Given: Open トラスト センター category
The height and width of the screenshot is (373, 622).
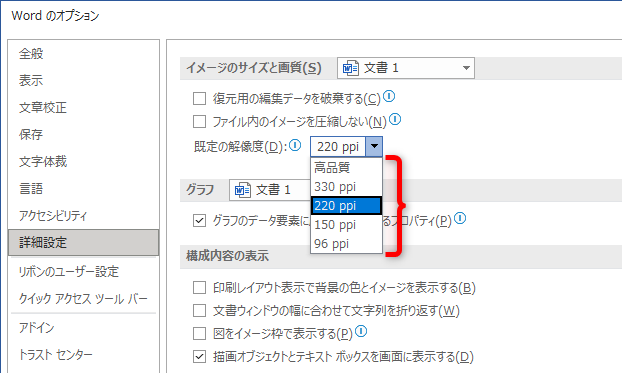Looking at the screenshot, I should coord(83,355).
